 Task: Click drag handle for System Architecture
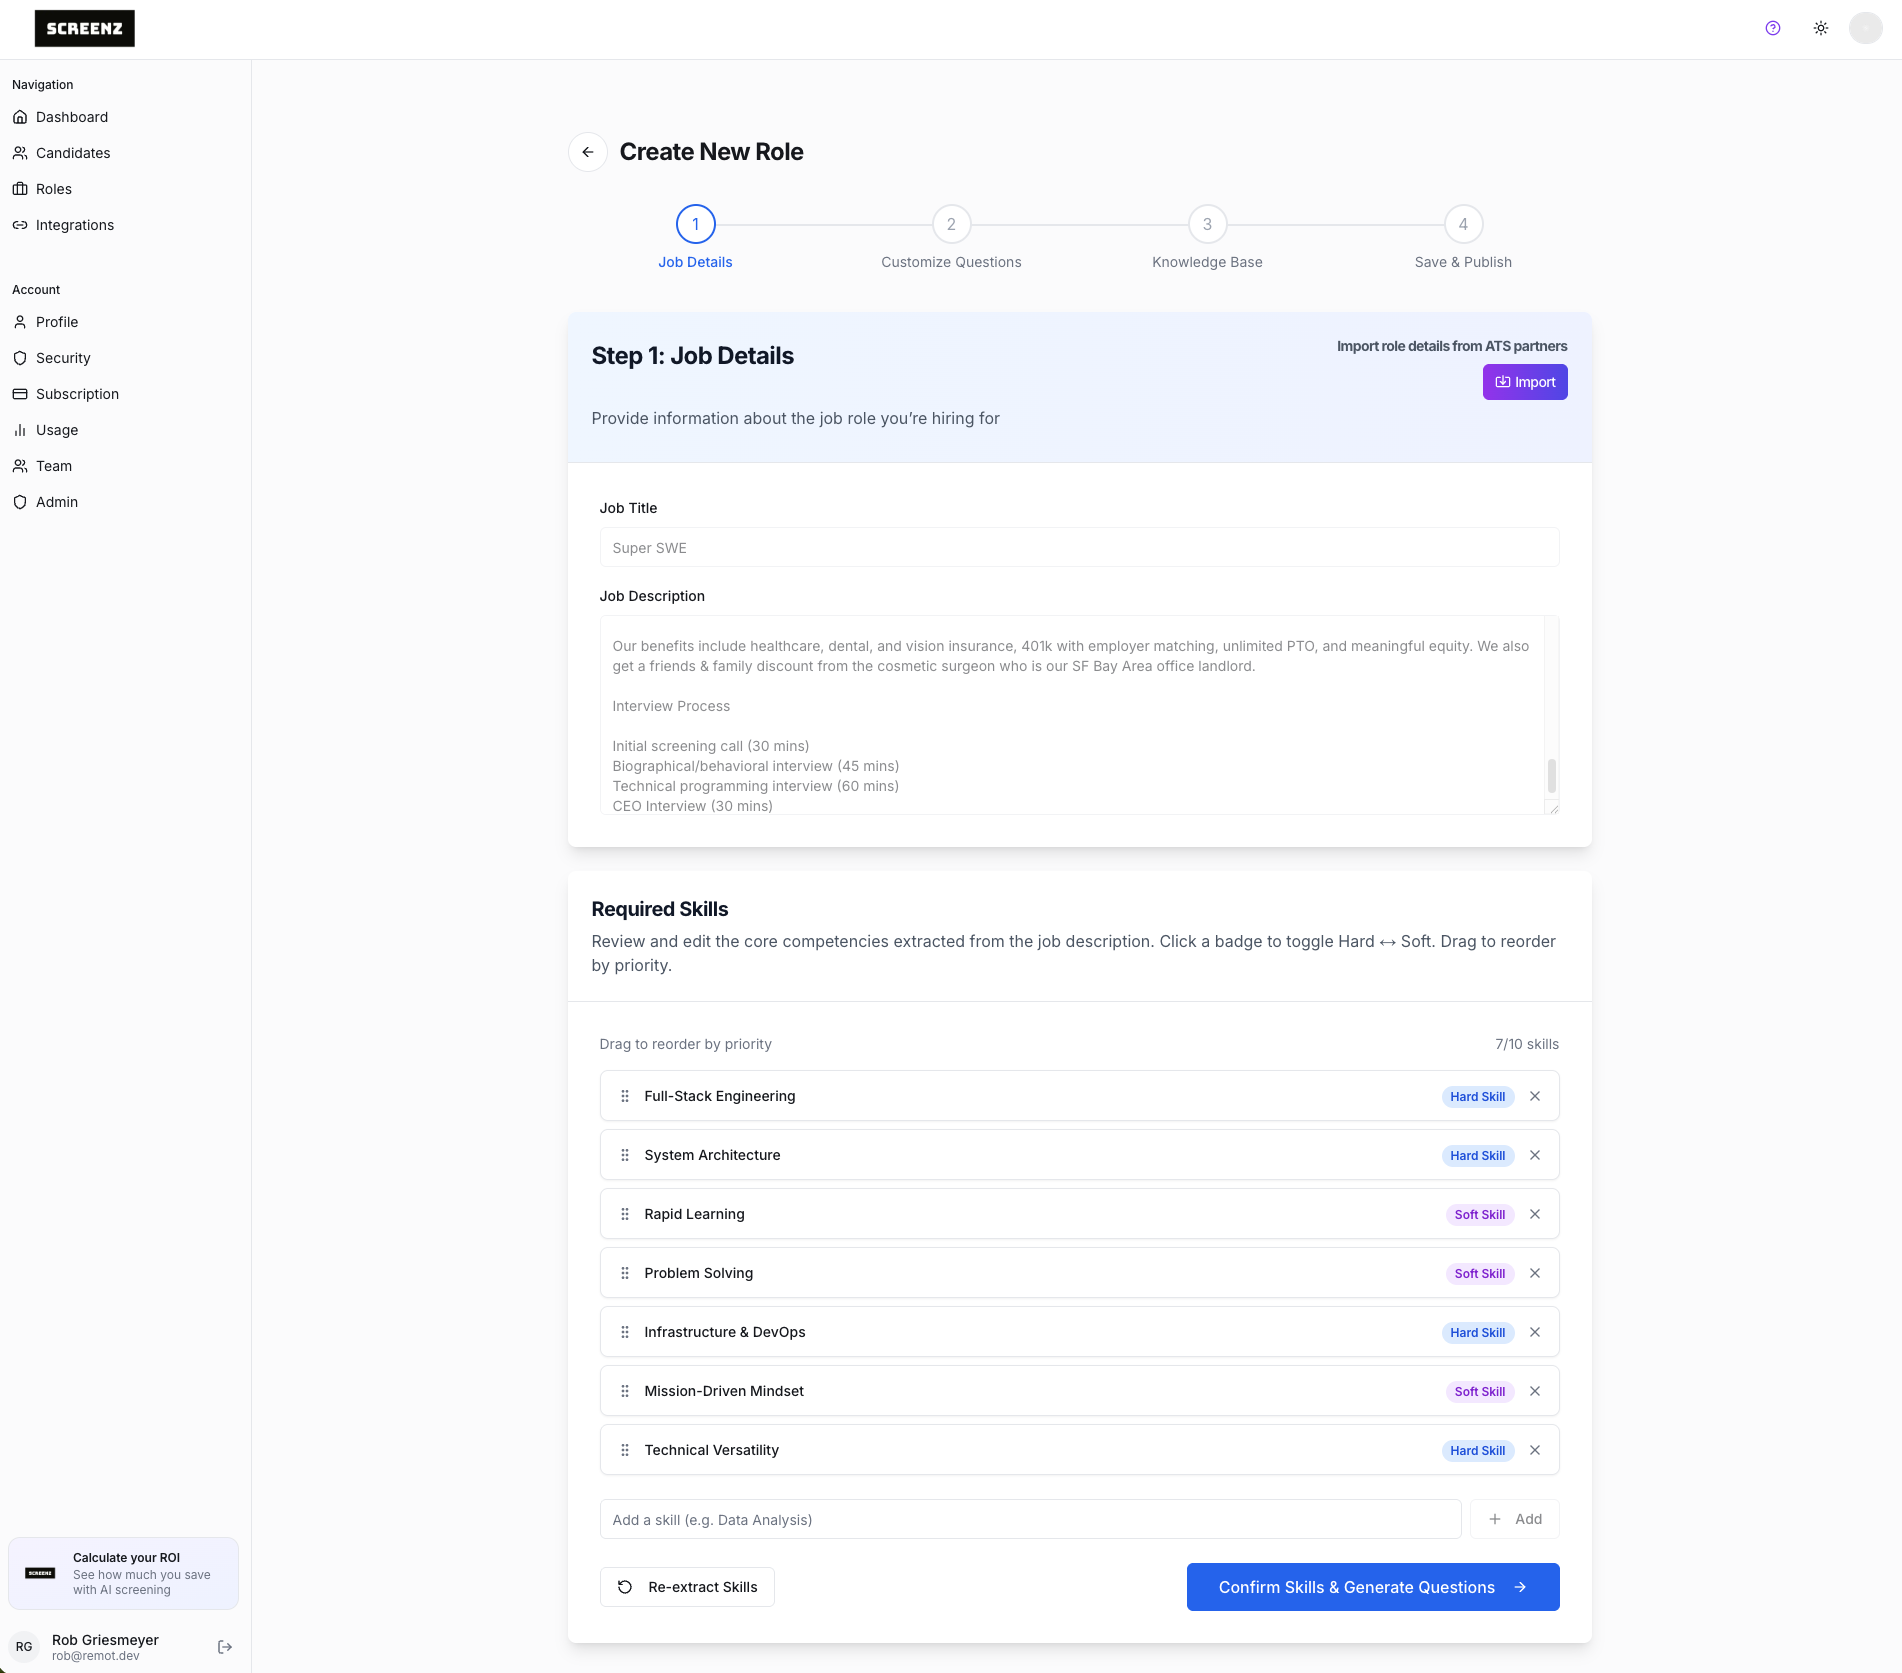[625, 1155]
